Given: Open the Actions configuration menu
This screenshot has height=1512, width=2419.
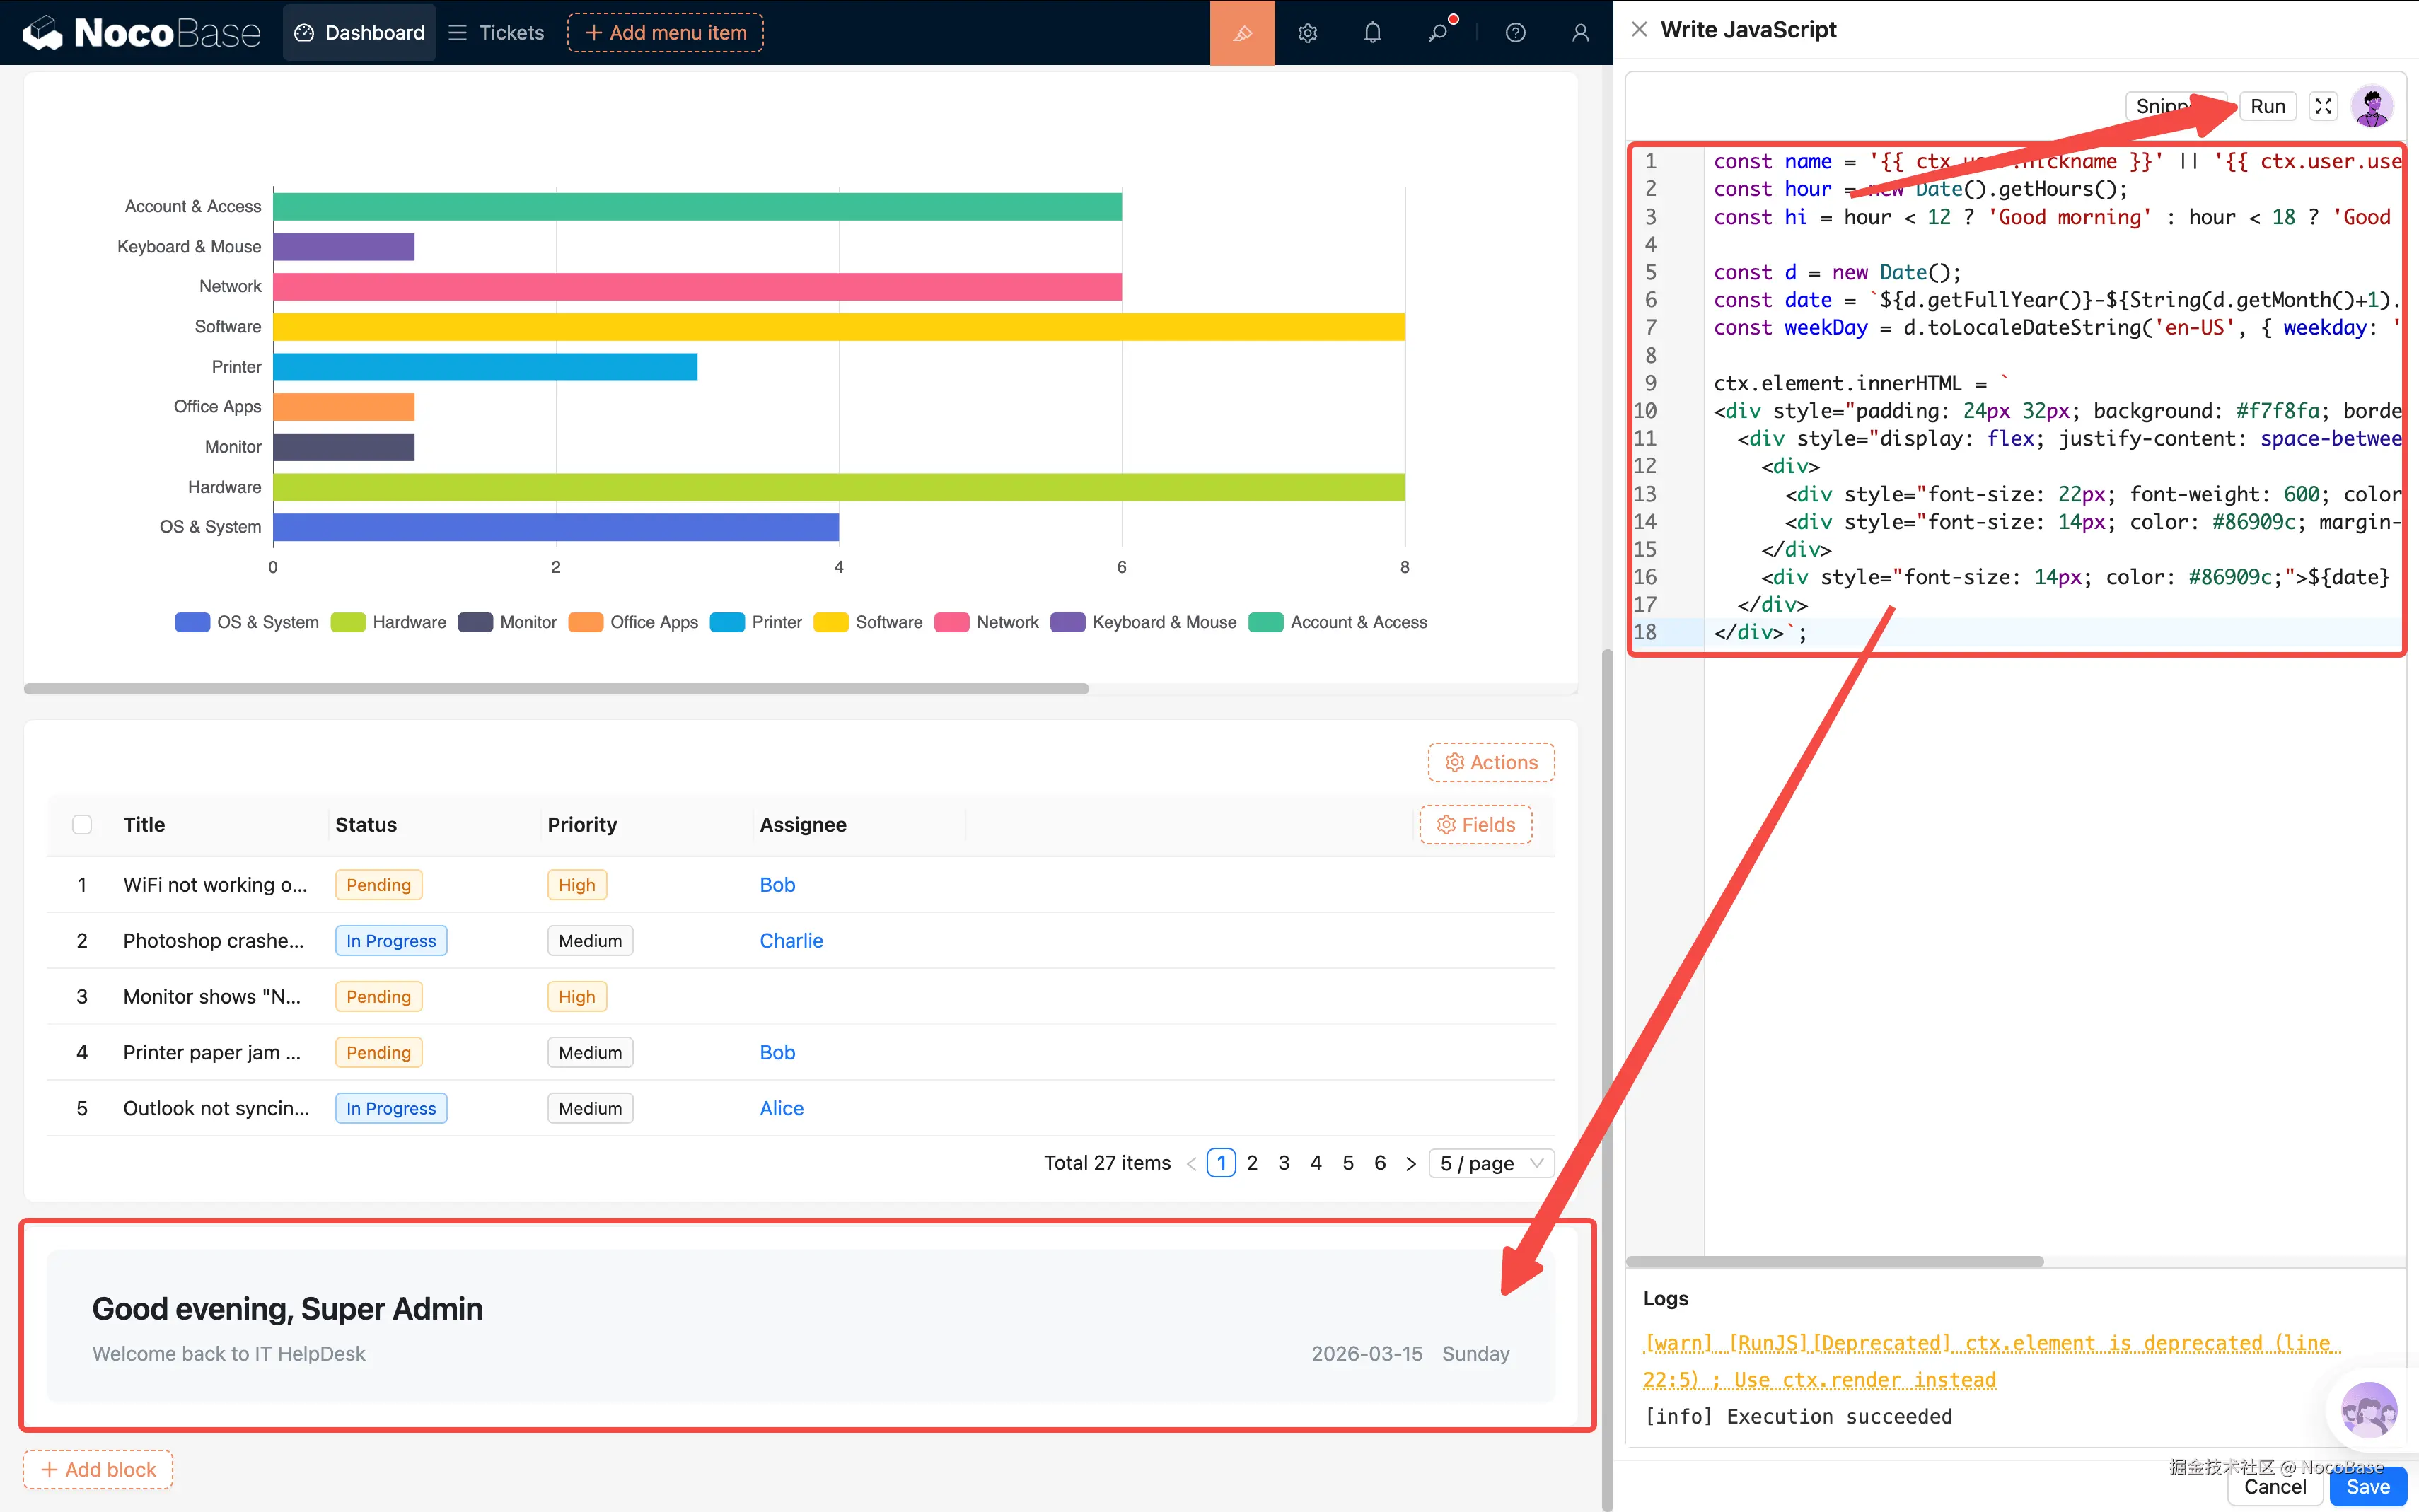Looking at the screenshot, I should point(1491,762).
